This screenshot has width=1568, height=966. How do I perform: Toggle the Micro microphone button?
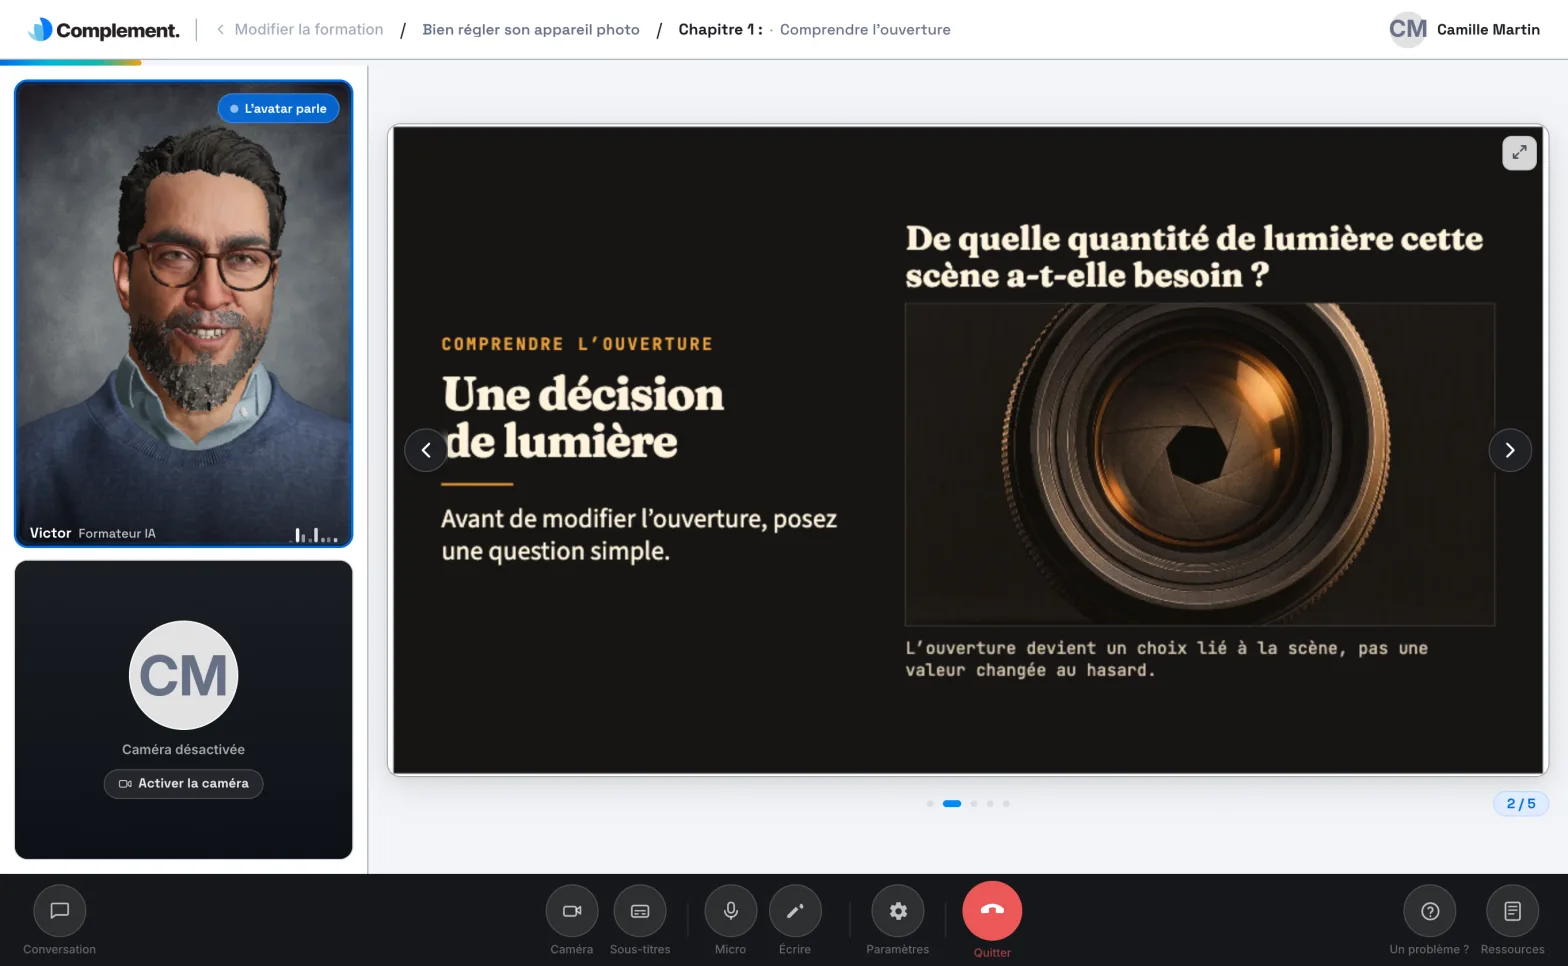point(730,910)
